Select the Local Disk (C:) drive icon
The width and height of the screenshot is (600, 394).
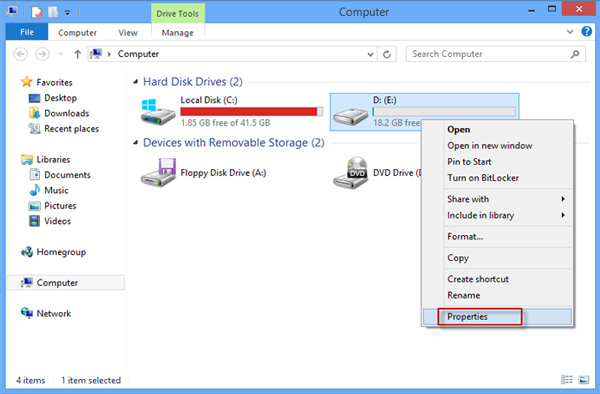tap(158, 112)
